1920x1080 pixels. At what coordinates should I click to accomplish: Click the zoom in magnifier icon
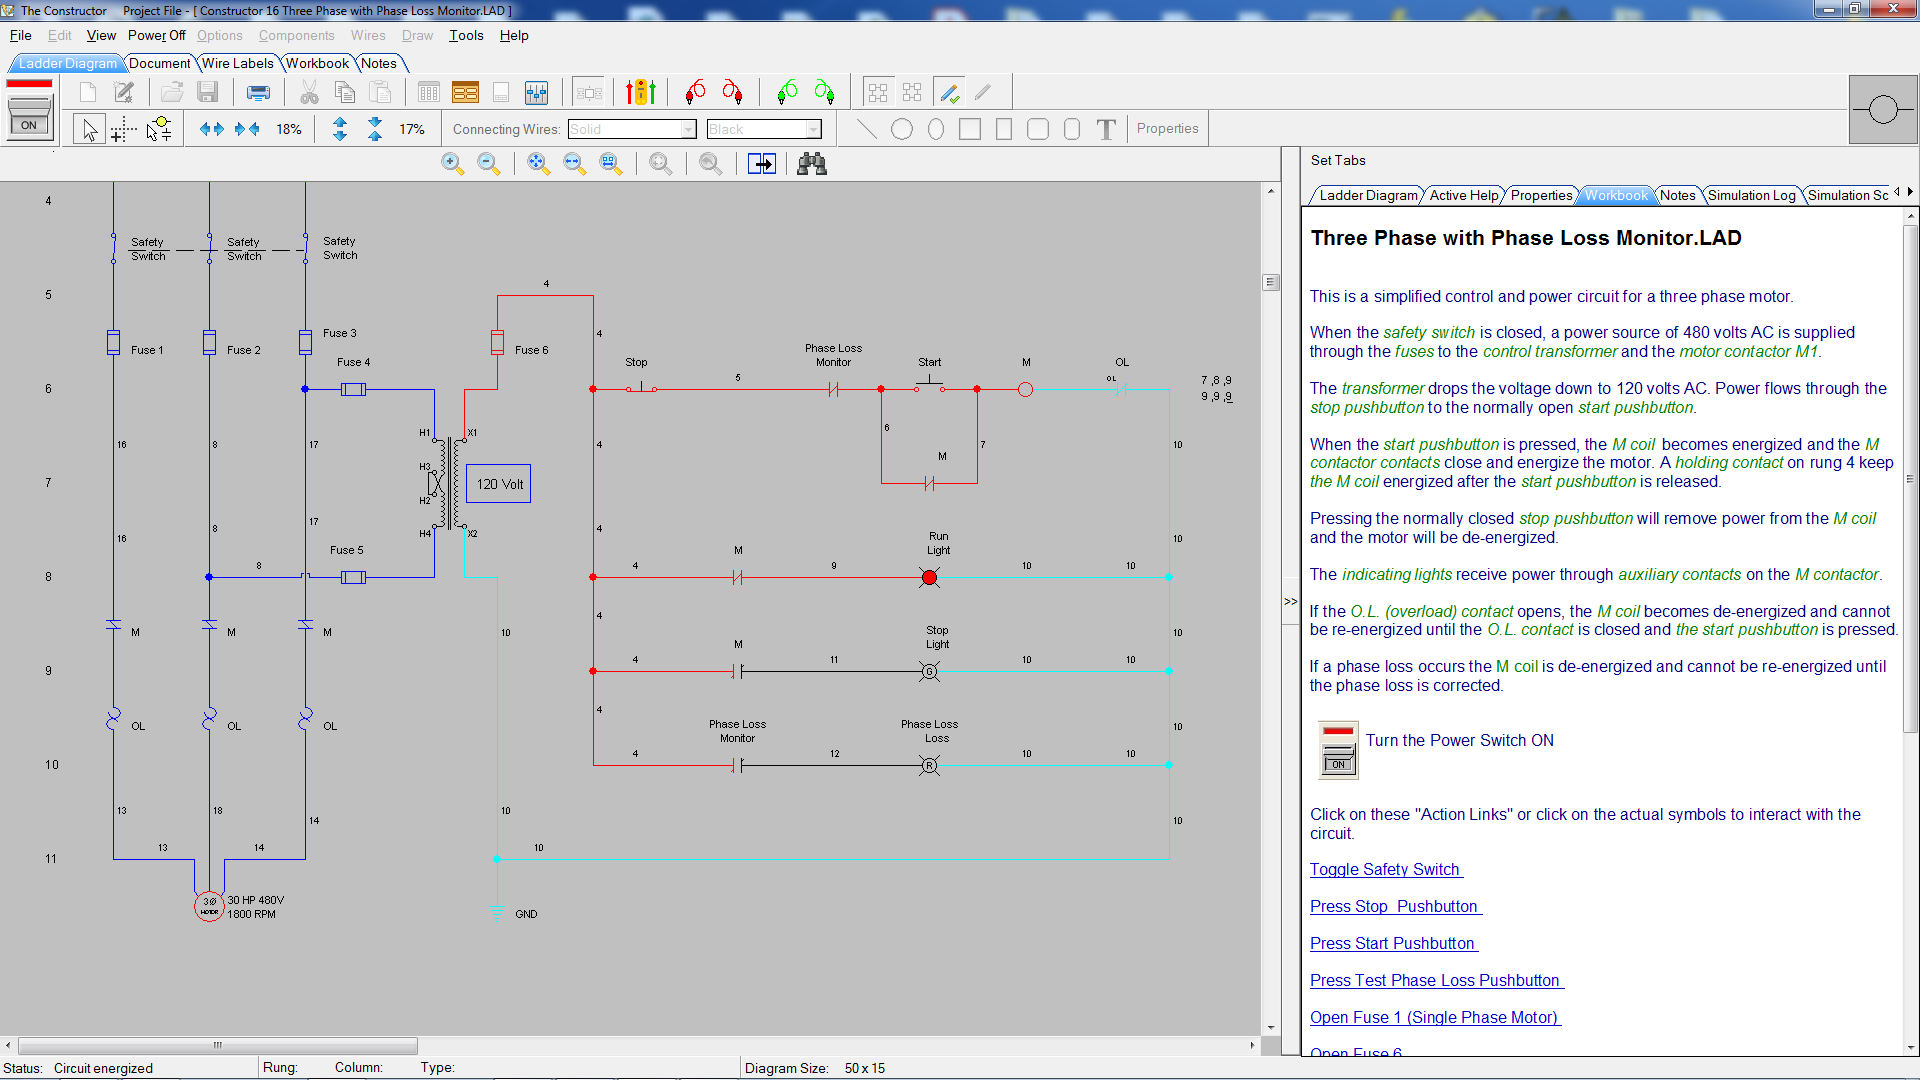(x=452, y=164)
